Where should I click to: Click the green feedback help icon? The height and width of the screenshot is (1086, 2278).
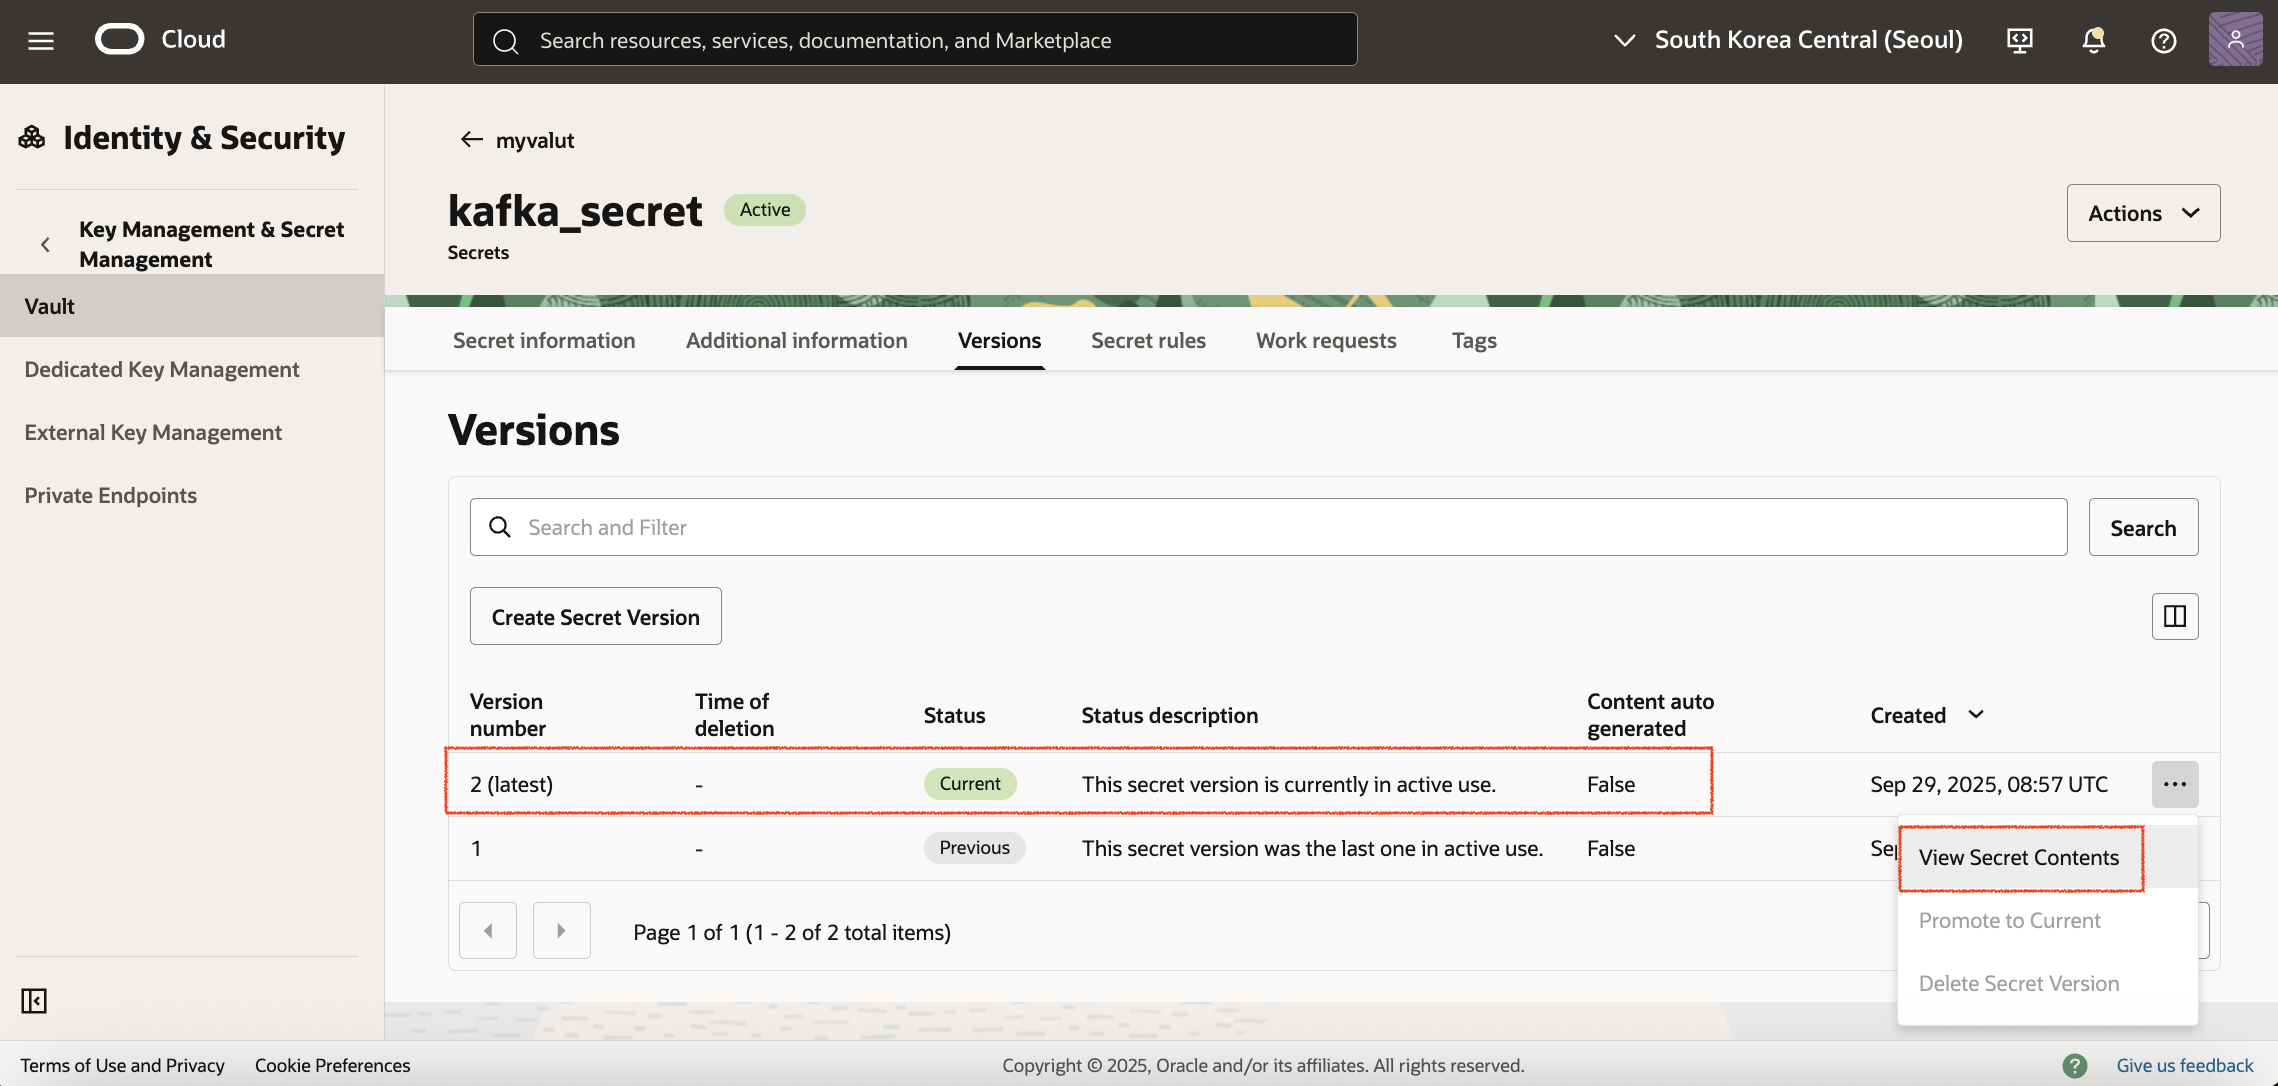pyautogui.click(x=2074, y=1065)
